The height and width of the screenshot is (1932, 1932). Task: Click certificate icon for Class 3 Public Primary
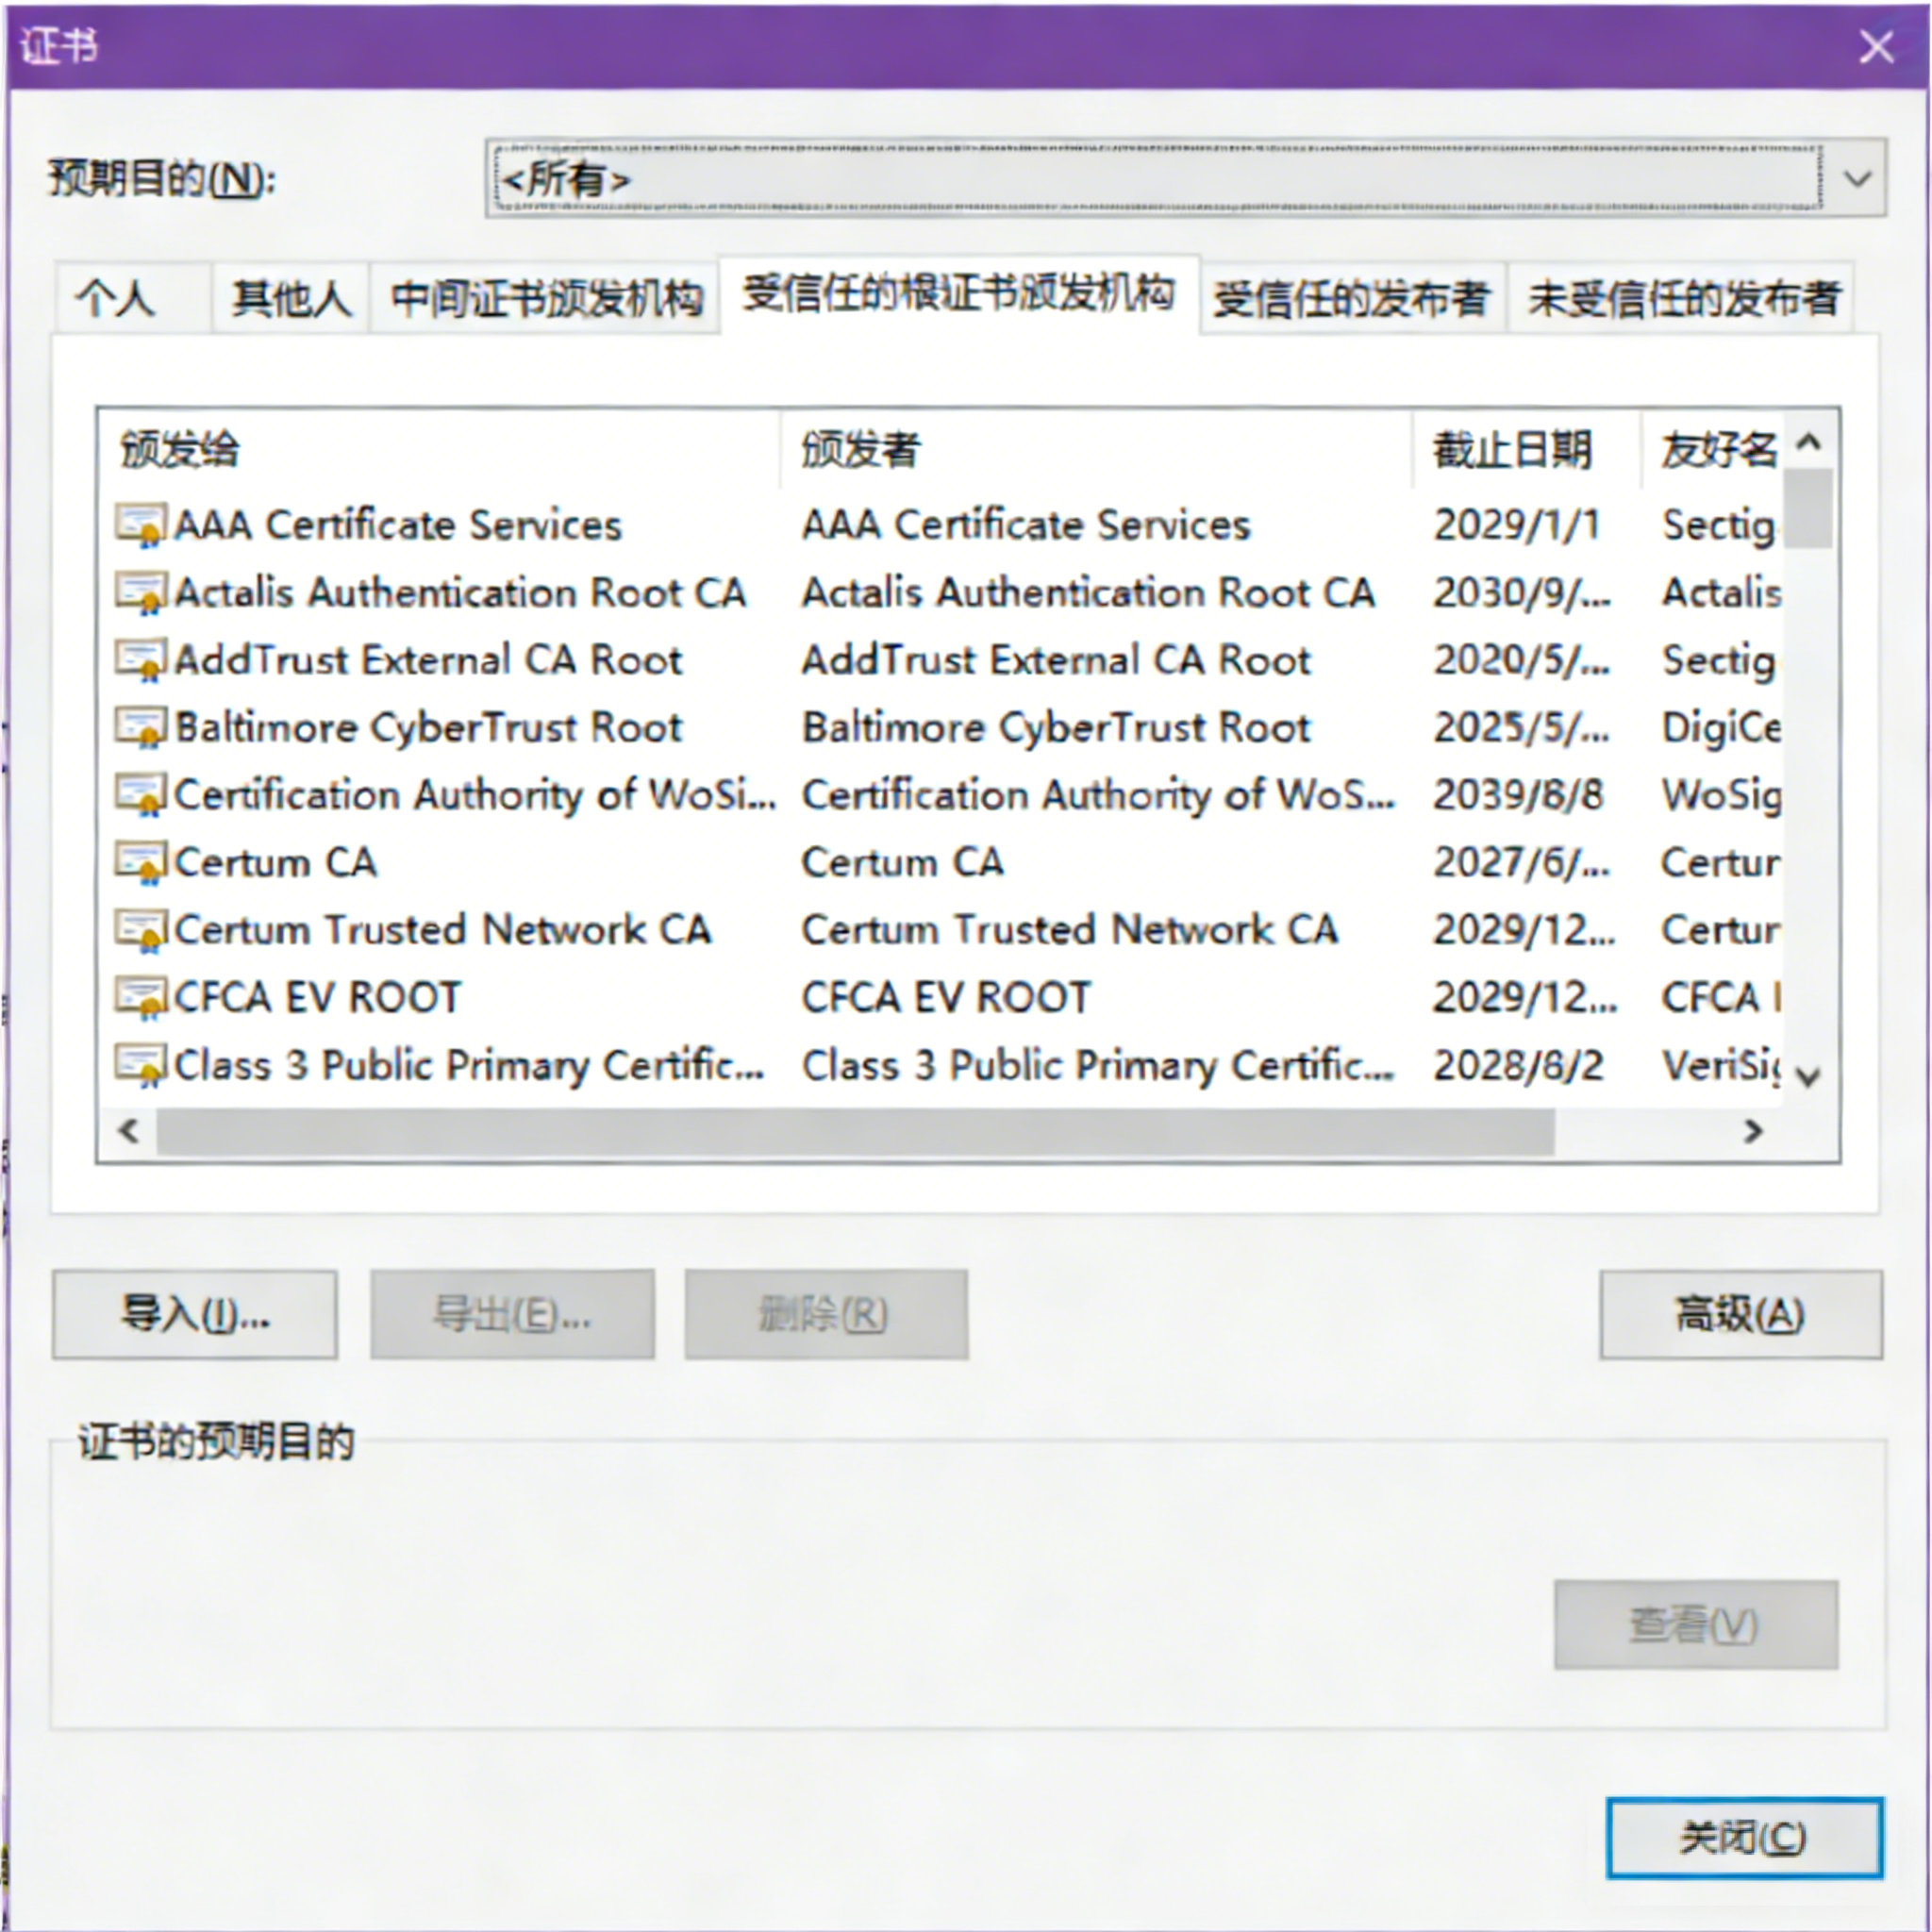pos(140,1065)
